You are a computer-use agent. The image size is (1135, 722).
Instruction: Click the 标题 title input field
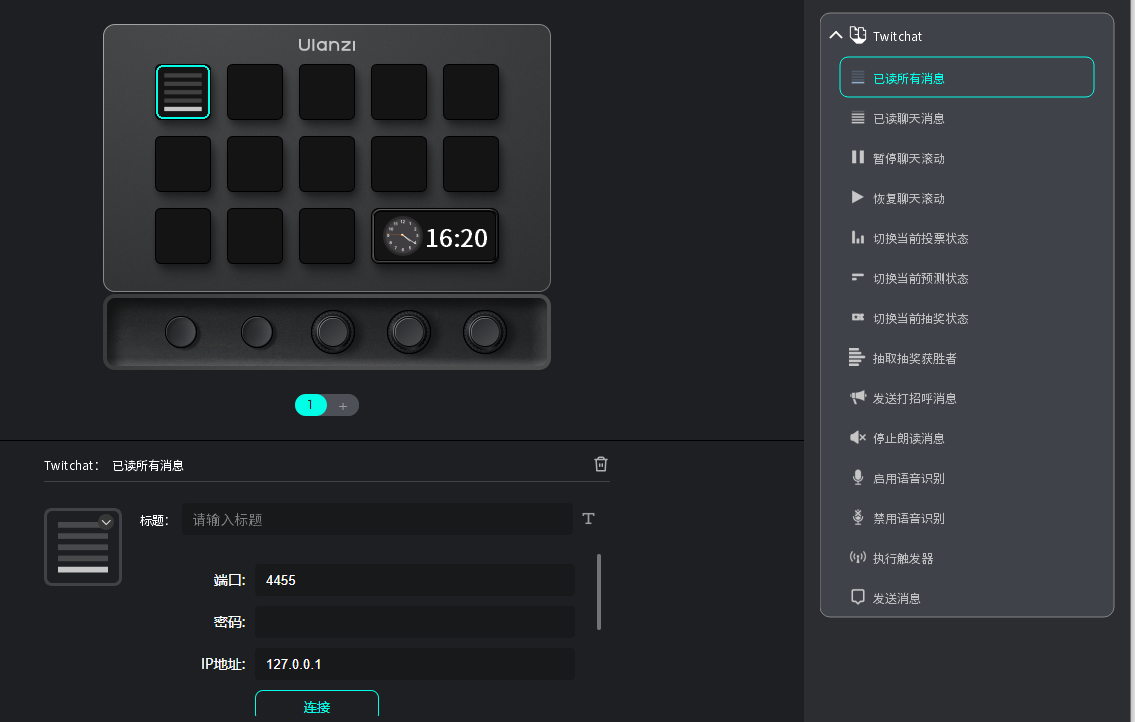point(377,519)
